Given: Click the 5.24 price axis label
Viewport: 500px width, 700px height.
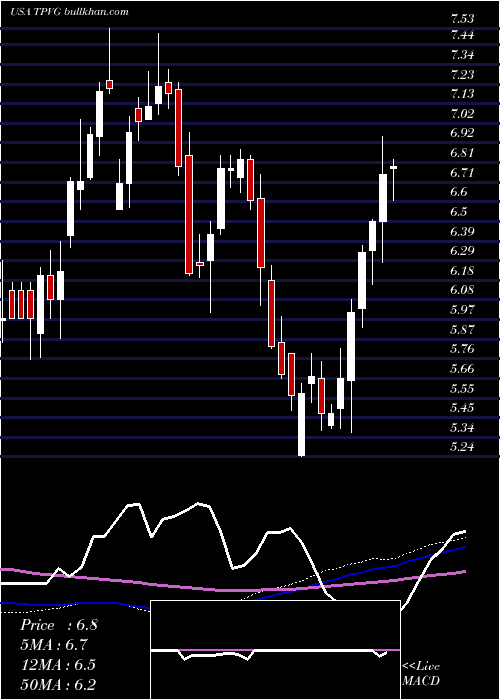Looking at the screenshot, I should [462, 447].
